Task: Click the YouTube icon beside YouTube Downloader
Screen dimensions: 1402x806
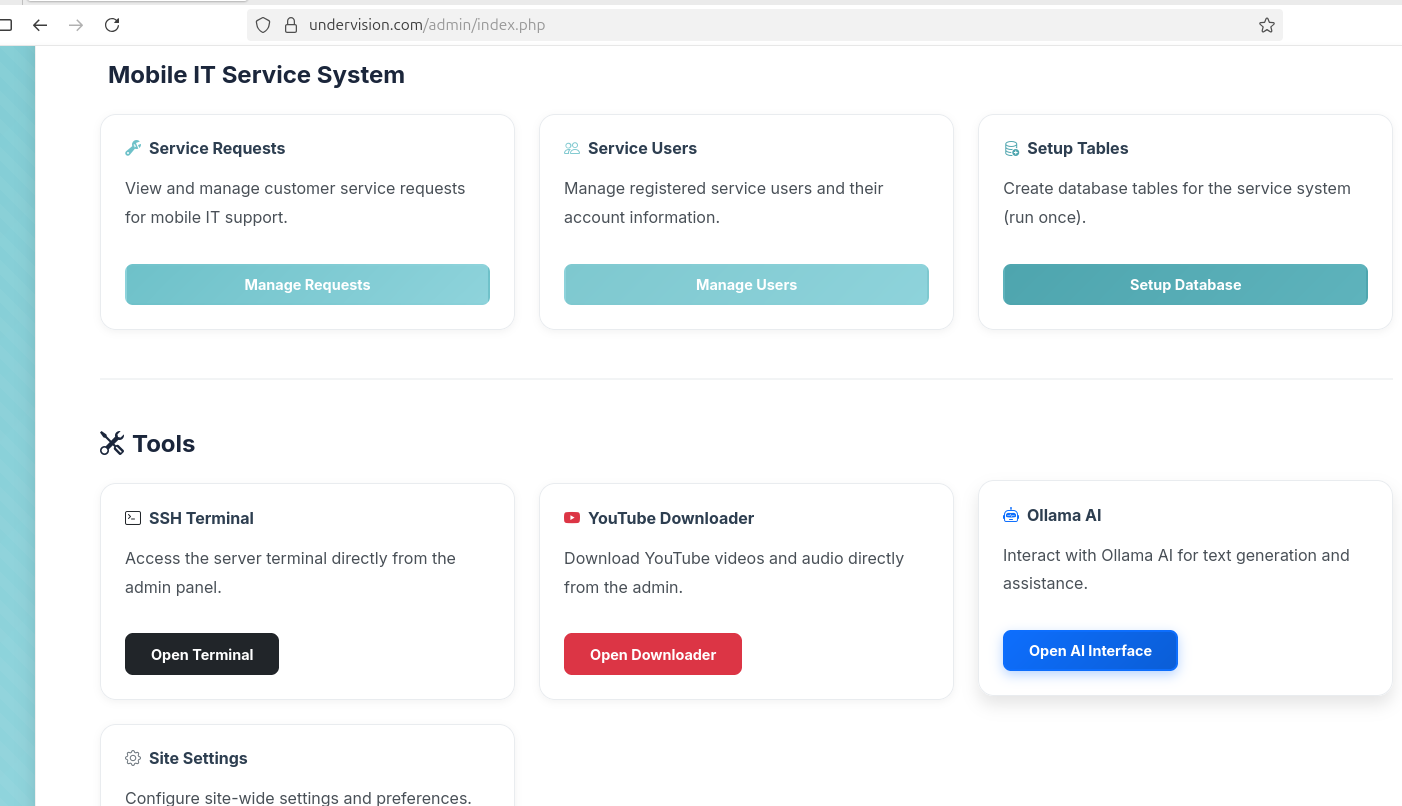Action: pos(572,518)
